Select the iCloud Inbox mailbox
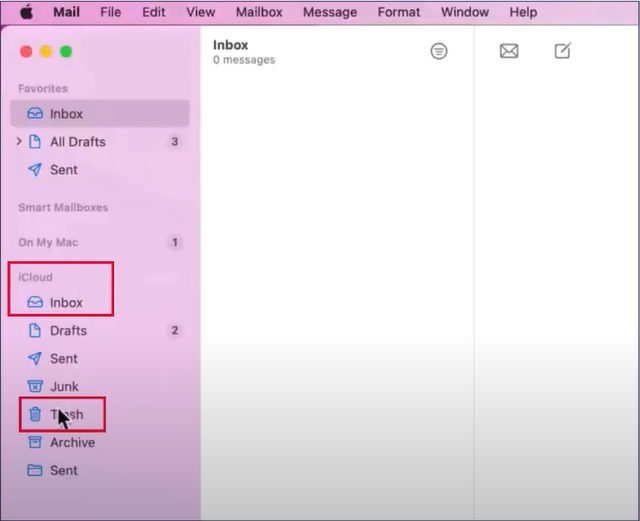This screenshot has width=640, height=521. (100, 303)
